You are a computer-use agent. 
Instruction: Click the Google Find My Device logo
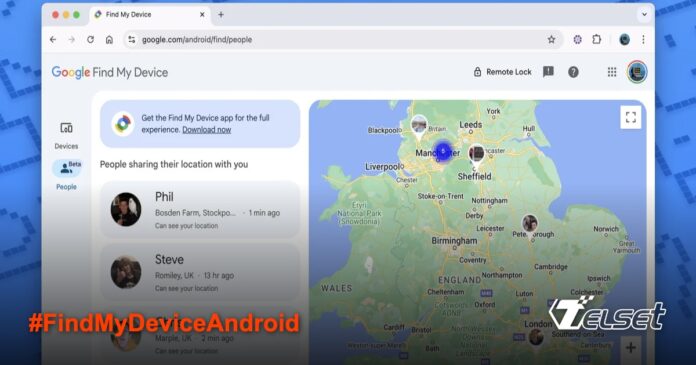click(x=110, y=72)
